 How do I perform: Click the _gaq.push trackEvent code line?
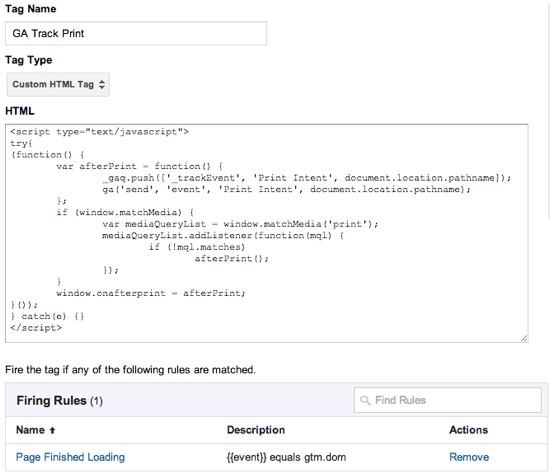(307, 178)
